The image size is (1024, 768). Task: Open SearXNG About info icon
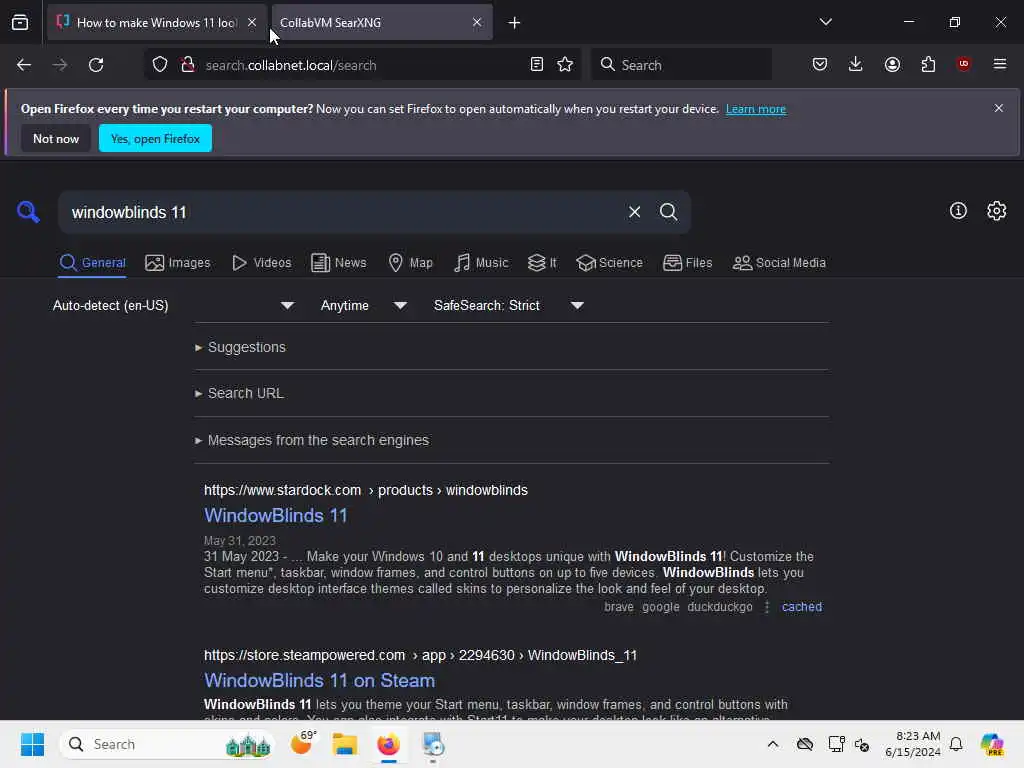[958, 210]
